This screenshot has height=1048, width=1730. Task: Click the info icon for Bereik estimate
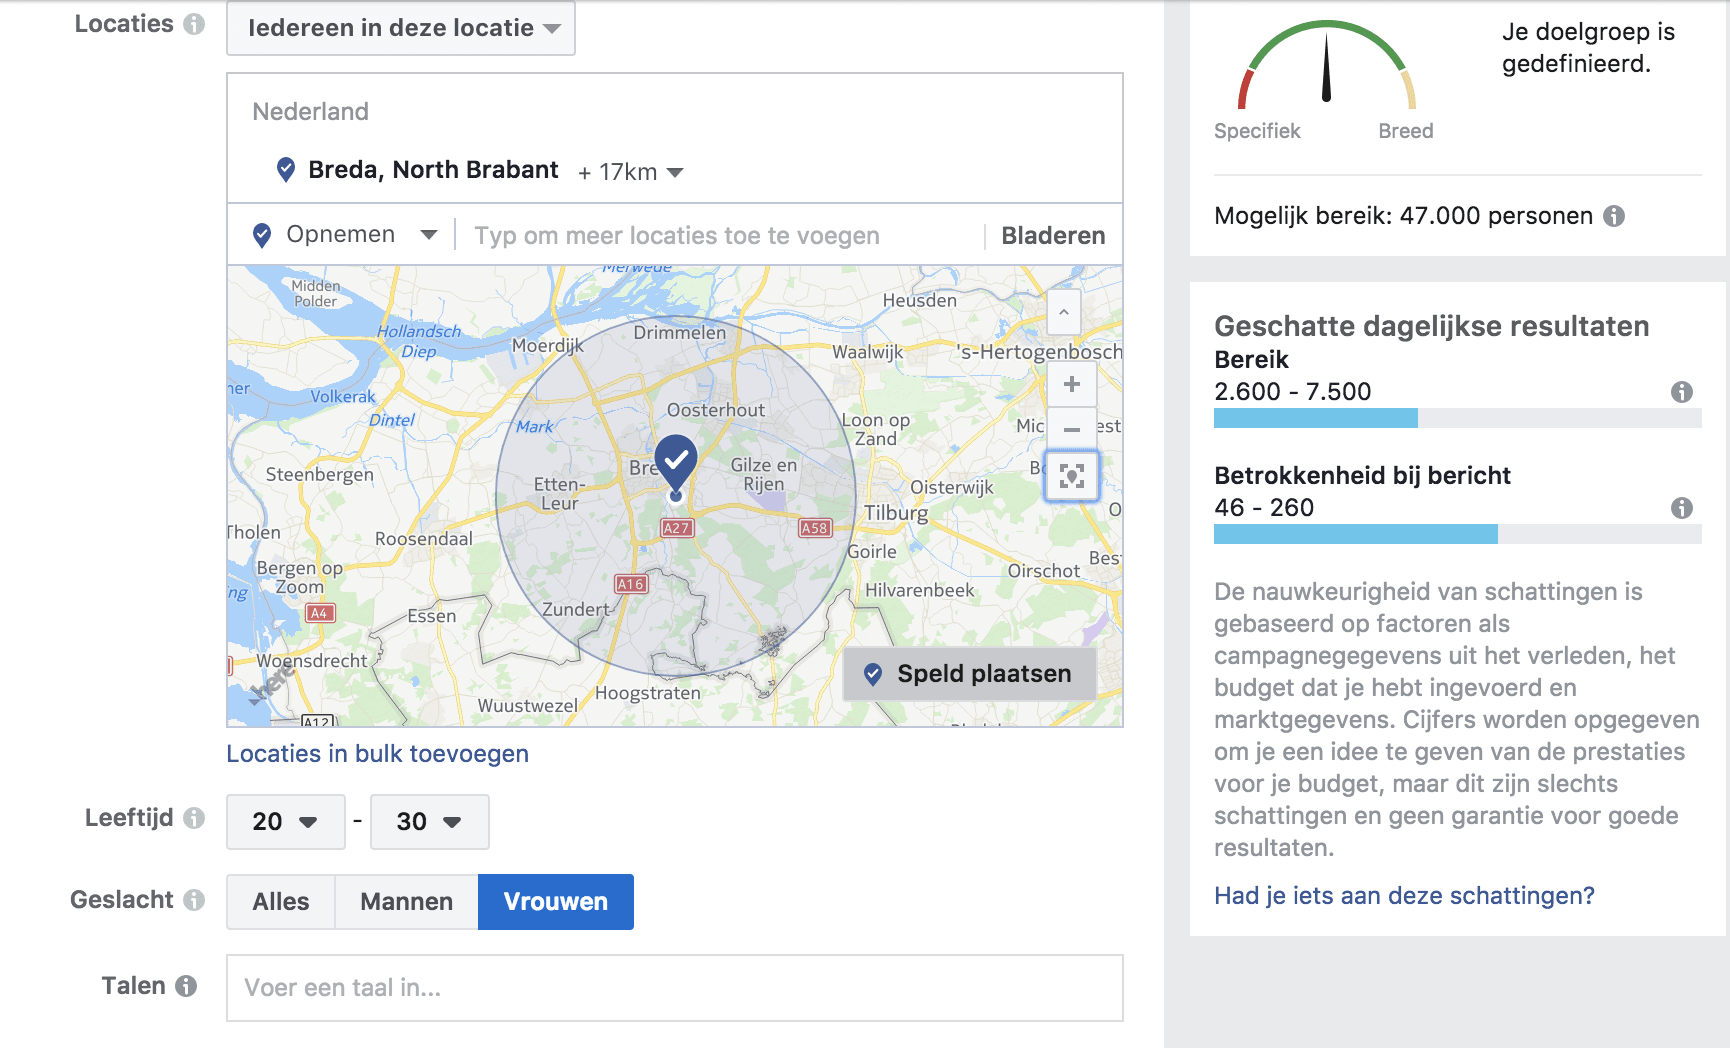1682,392
